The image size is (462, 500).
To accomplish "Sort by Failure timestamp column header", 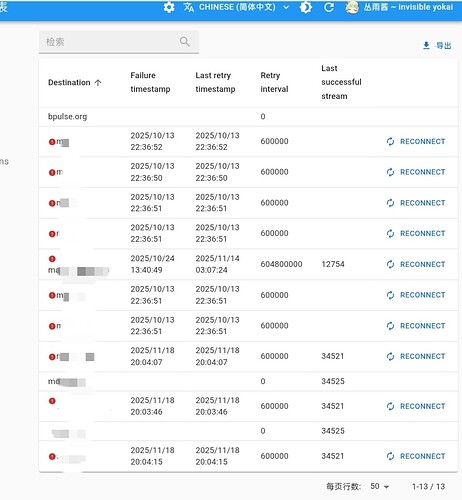I will coord(150,82).
